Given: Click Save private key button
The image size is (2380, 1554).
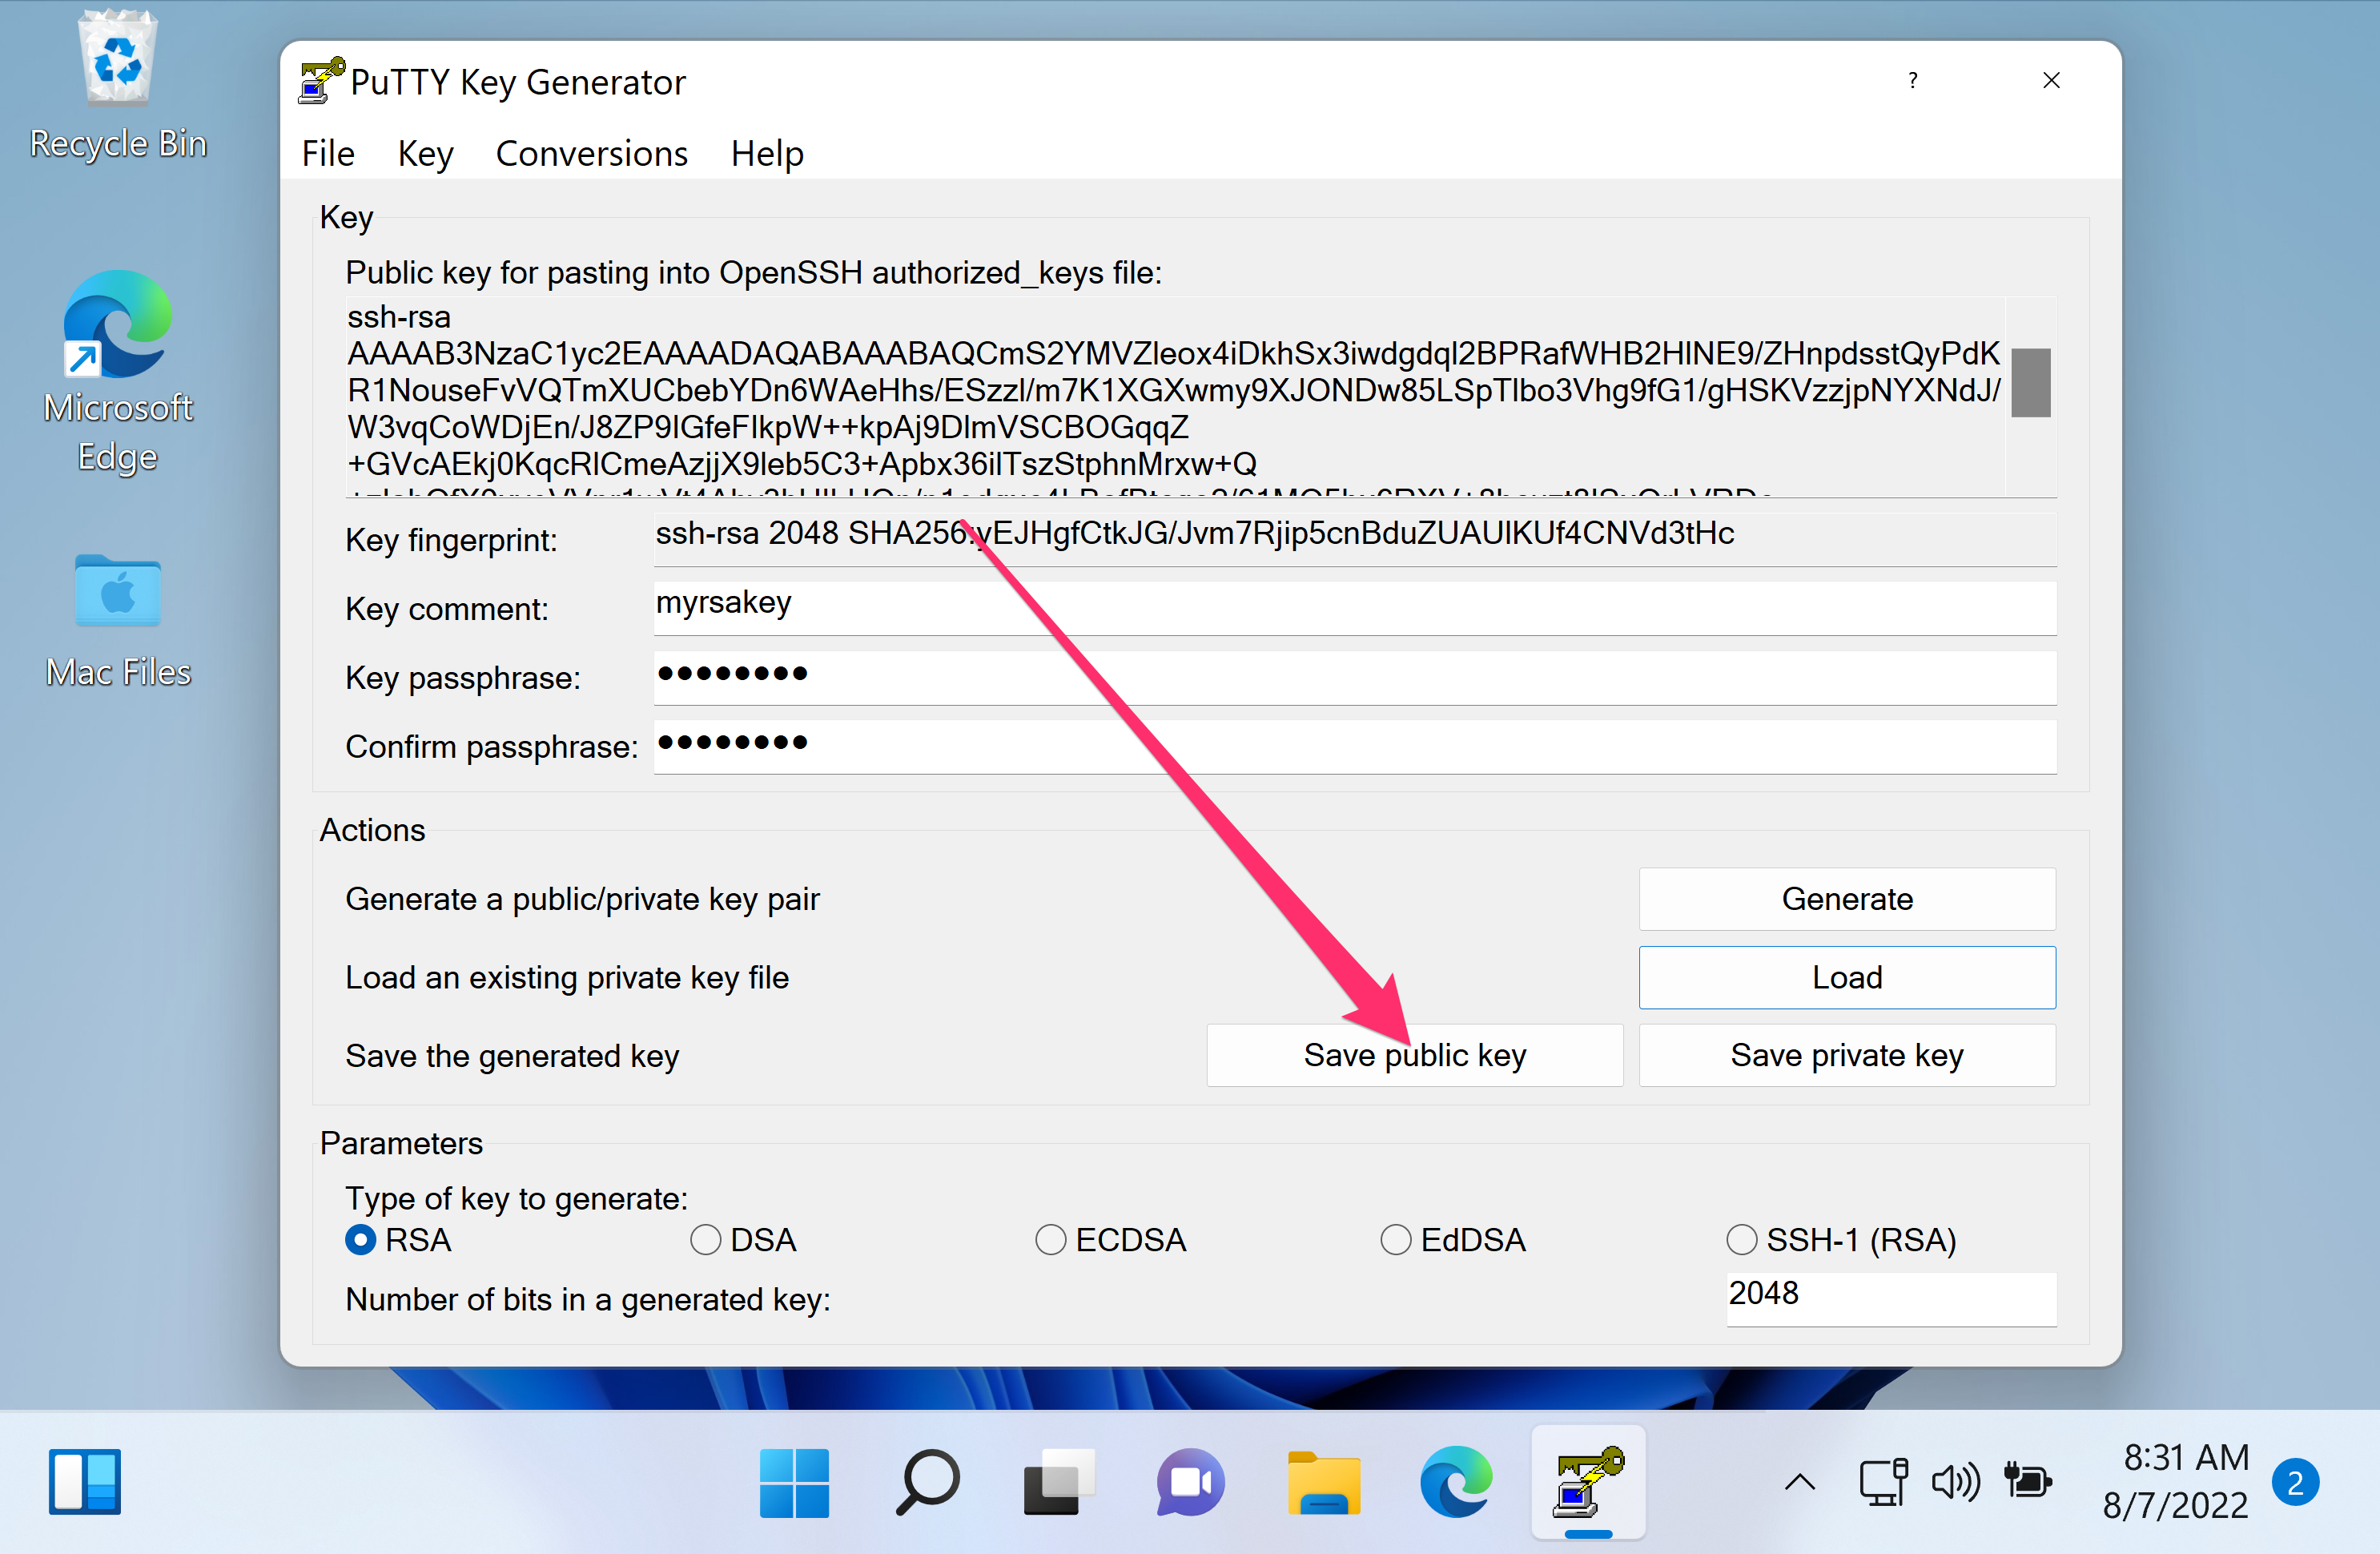Looking at the screenshot, I should pos(1846,1054).
